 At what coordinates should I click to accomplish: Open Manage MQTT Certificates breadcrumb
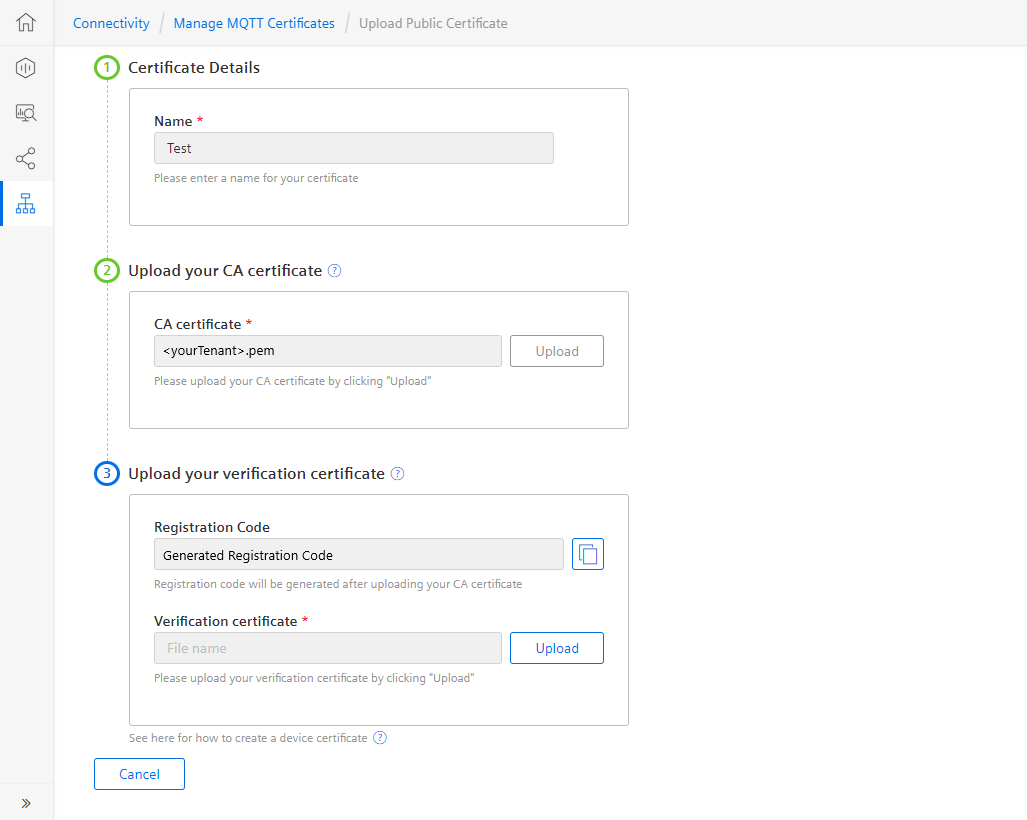pos(254,23)
